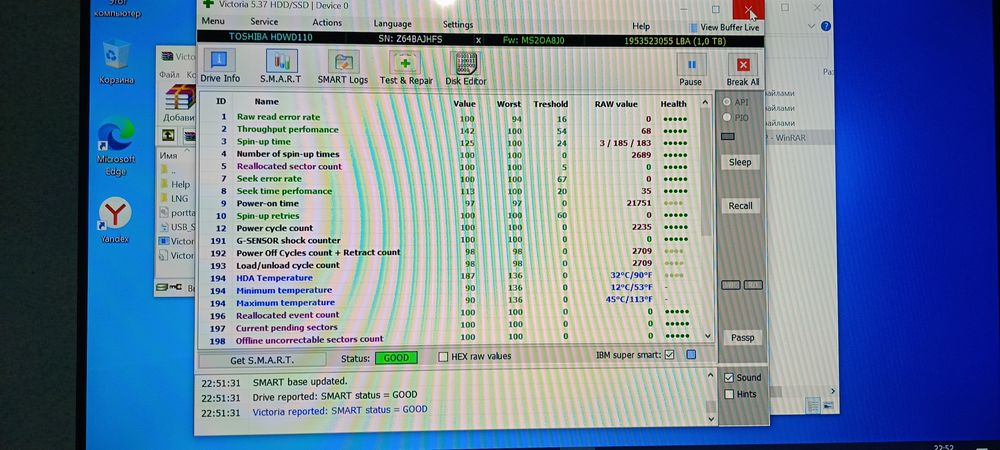The width and height of the screenshot is (1000, 450).
Task: Open the Файл menu in WinRAR
Action: point(169,75)
